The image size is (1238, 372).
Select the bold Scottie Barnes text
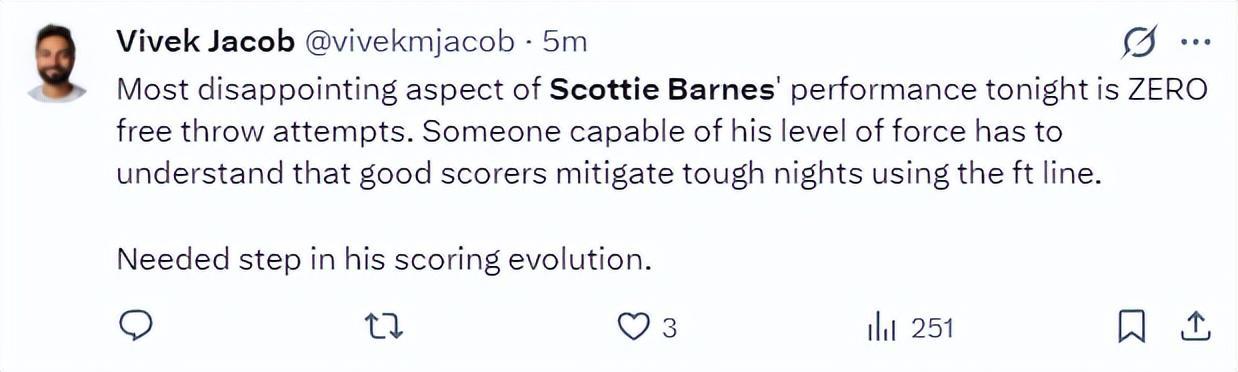click(663, 89)
